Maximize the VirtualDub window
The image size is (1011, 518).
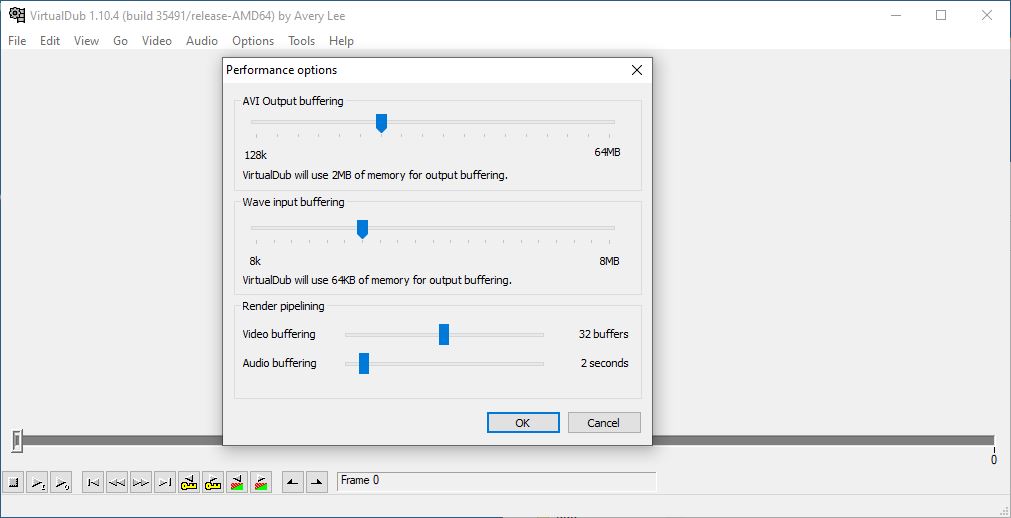(941, 15)
